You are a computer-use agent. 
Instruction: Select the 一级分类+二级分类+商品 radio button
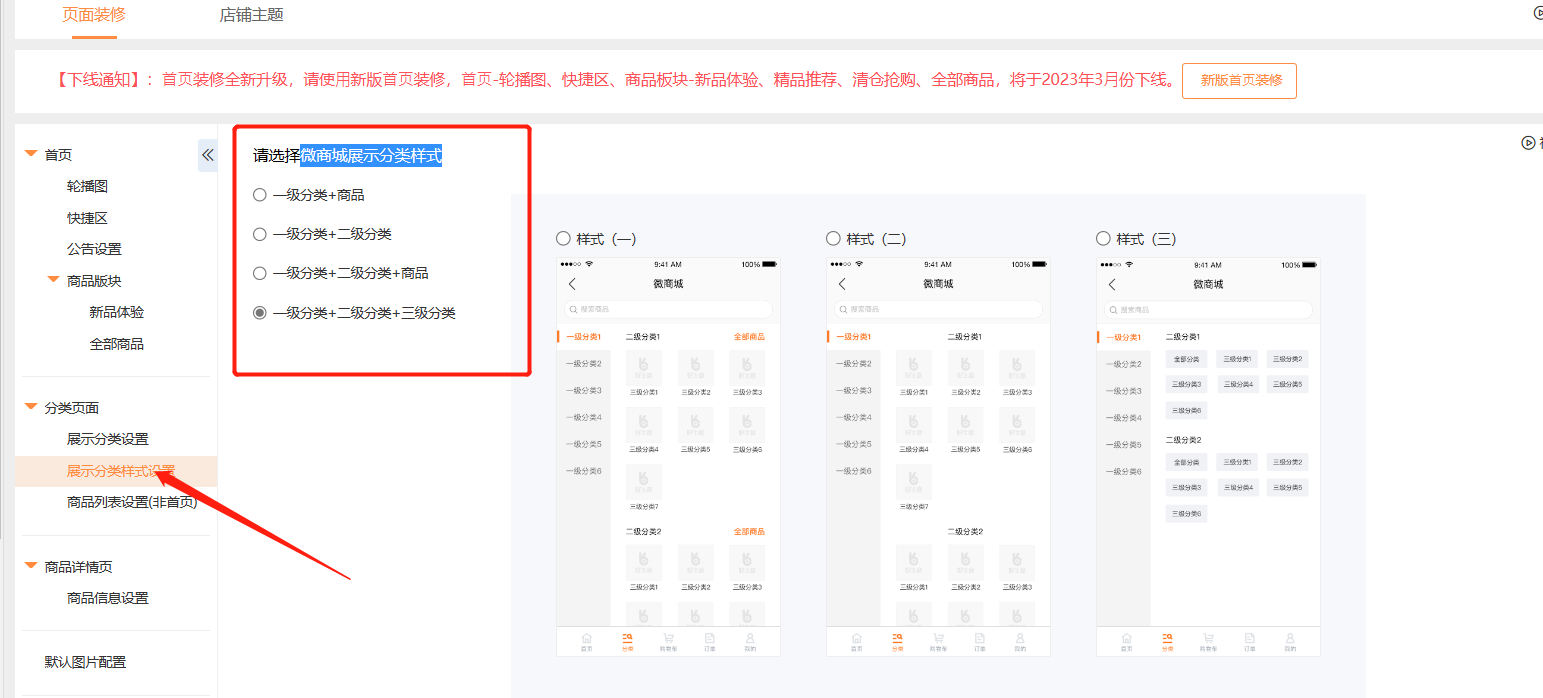[x=260, y=273]
